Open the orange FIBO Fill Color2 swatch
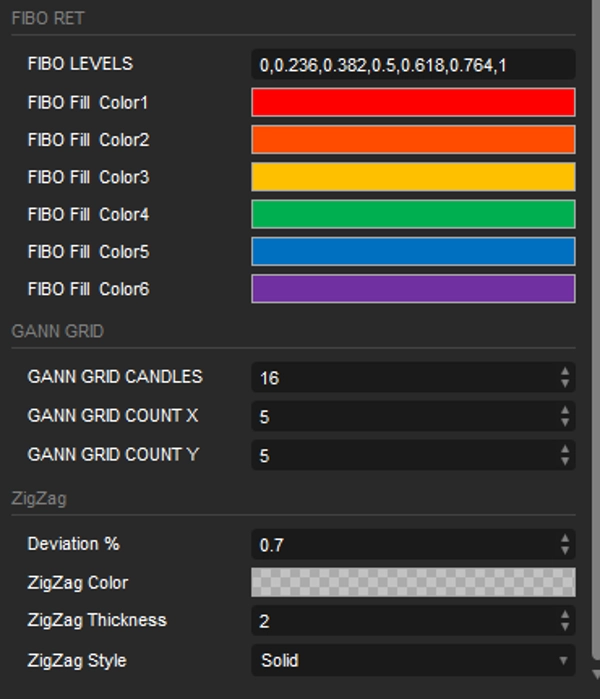600x699 pixels. click(x=412, y=140)
